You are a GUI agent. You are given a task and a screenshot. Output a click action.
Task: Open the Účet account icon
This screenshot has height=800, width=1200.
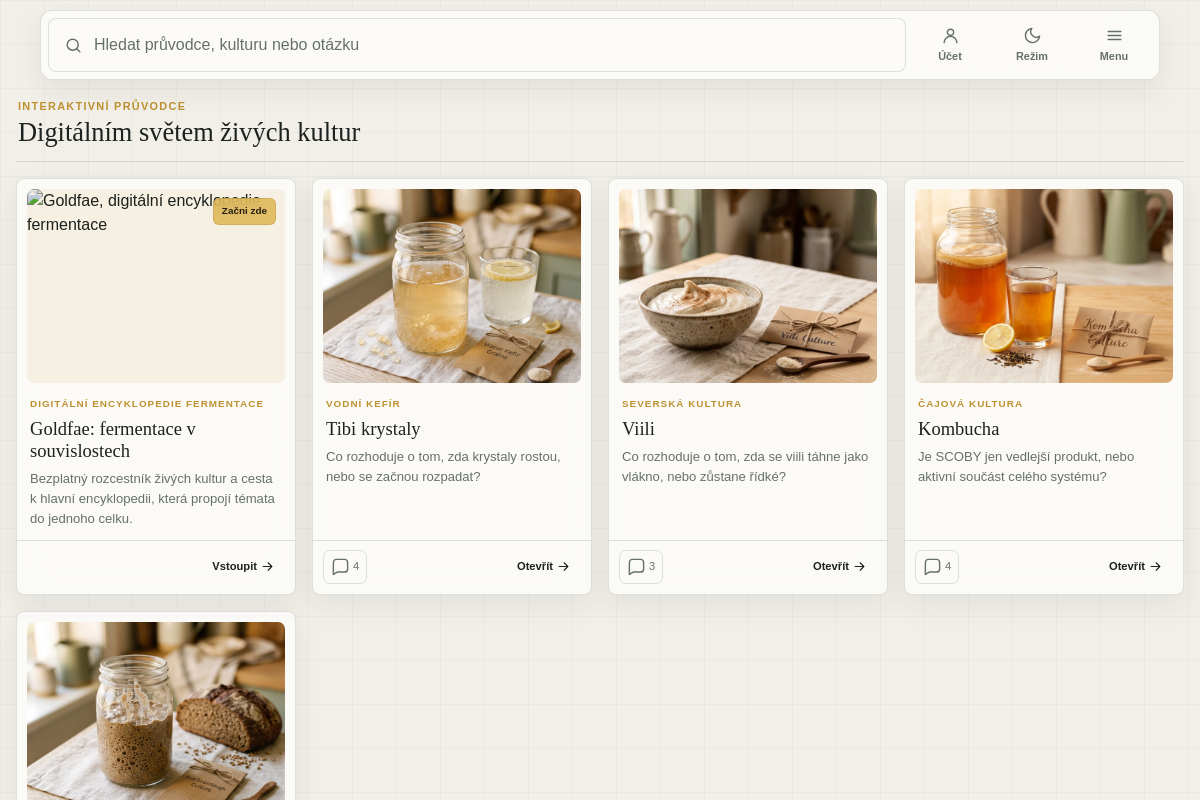tap(950, 45)
